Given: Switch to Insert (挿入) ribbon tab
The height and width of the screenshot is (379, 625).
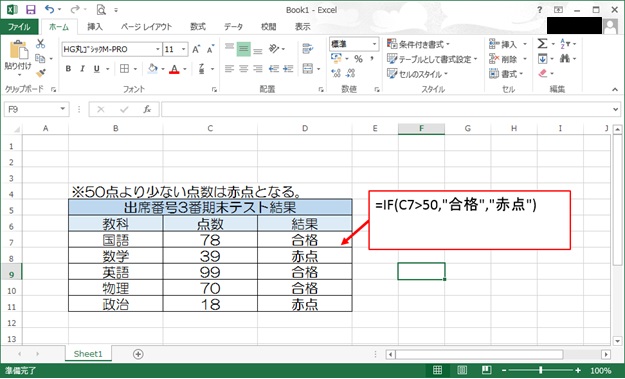Looking at the screenshot, I should (x=95, y=27).
